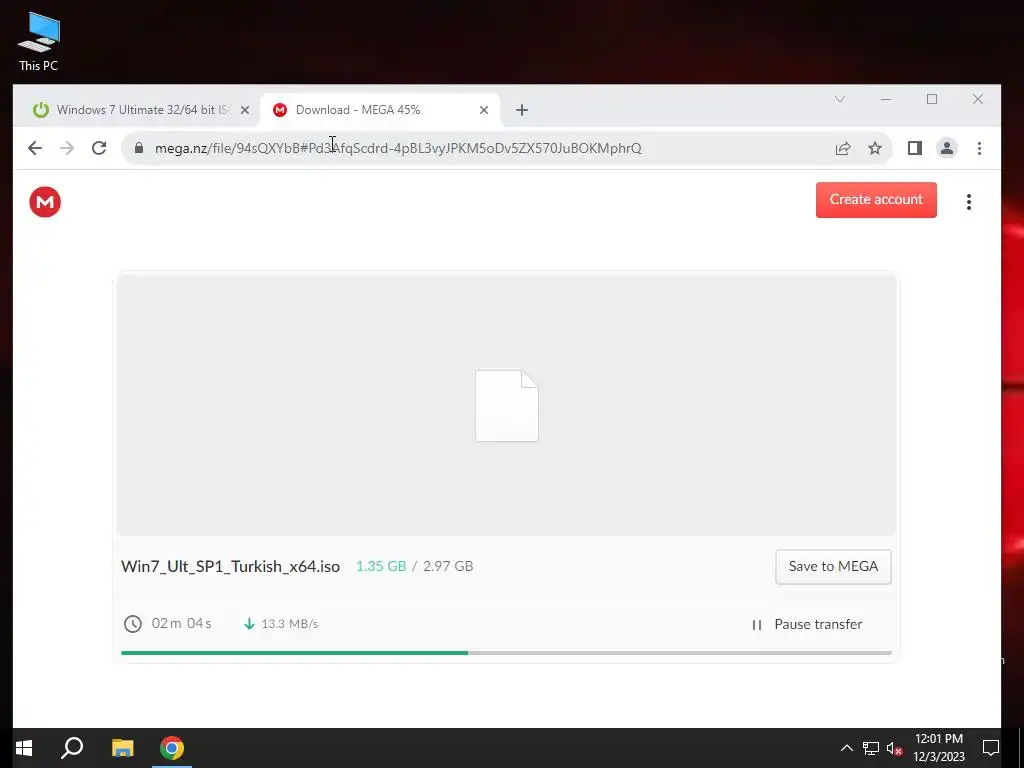Viewport: 1024px width, 768px height.
Task: Click the MEGA logo icon
Action: click(x=45, y=202)
